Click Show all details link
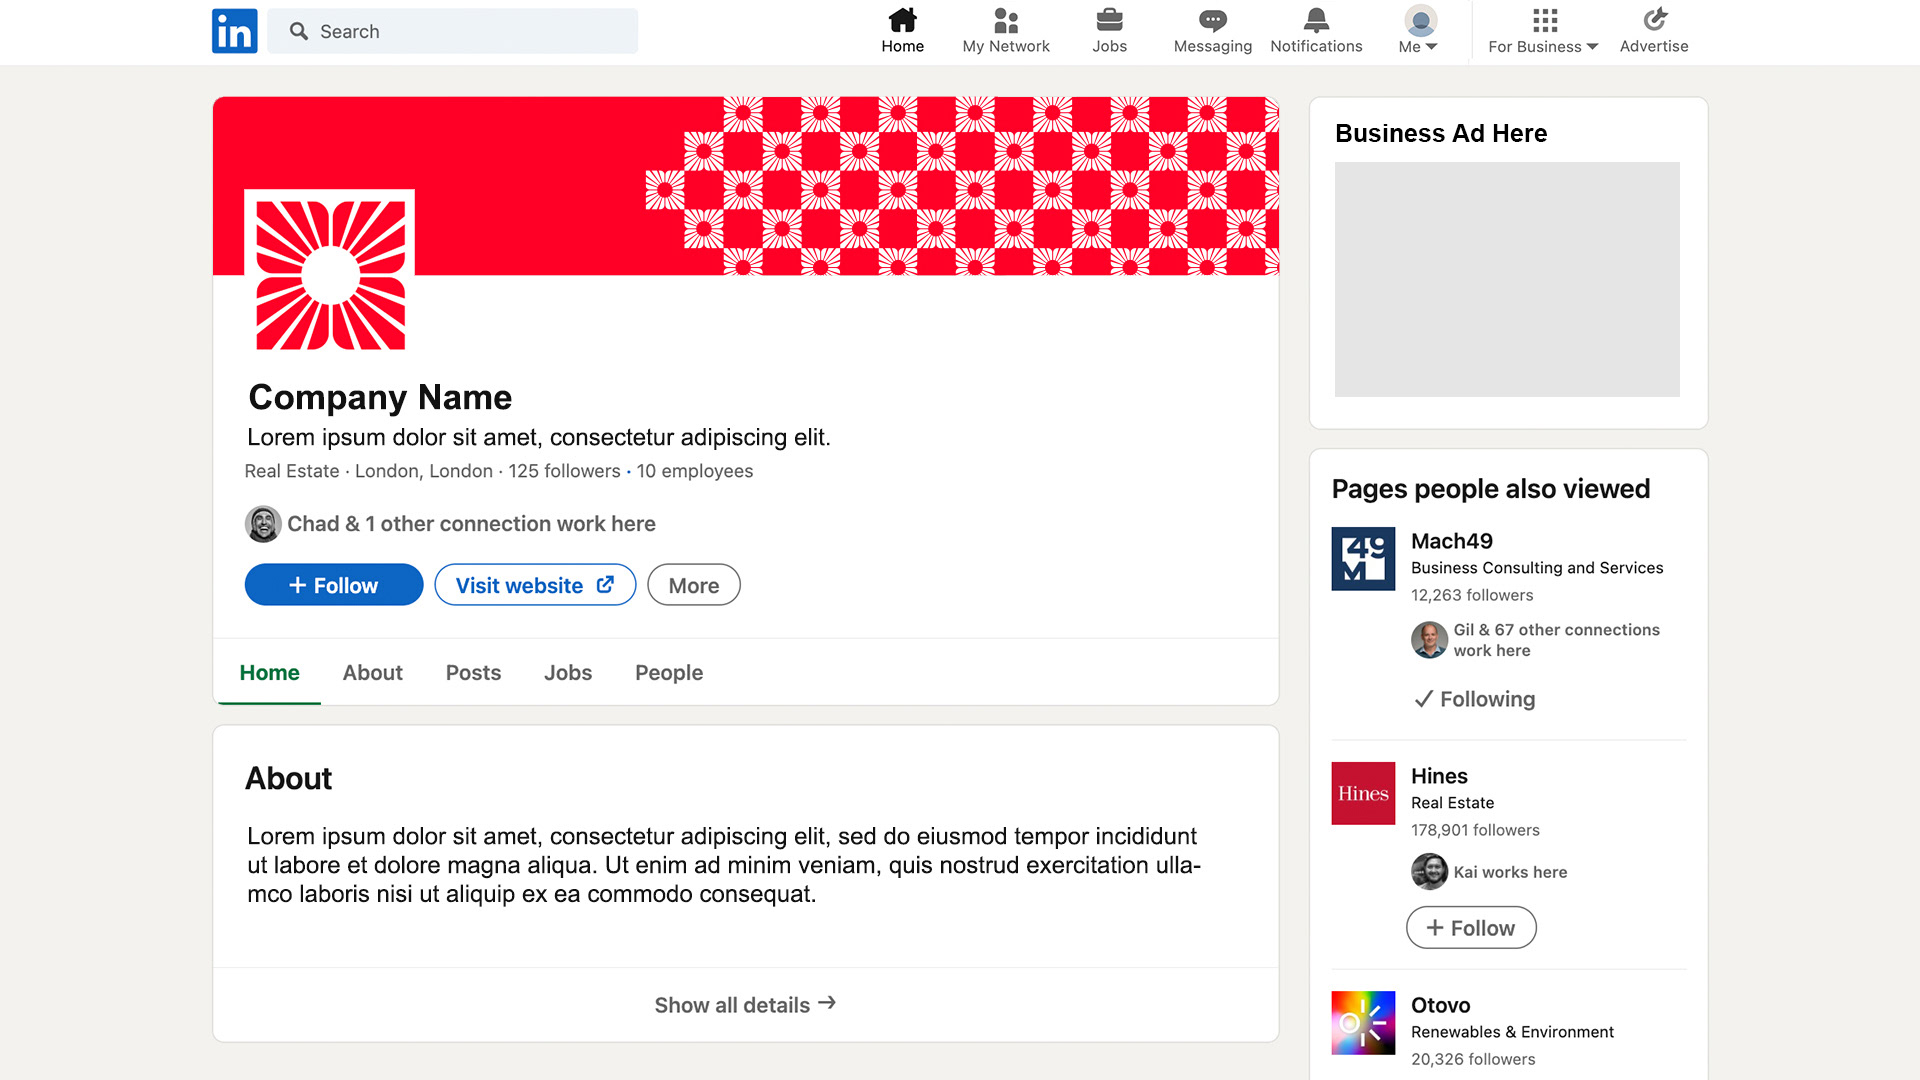This screenshot has width=1920, height=1080. (x=745, y=1005)
